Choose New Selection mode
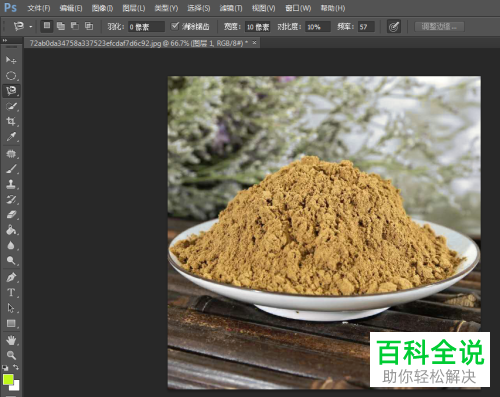This screenshot has height=397, width=500. [47, 26]
